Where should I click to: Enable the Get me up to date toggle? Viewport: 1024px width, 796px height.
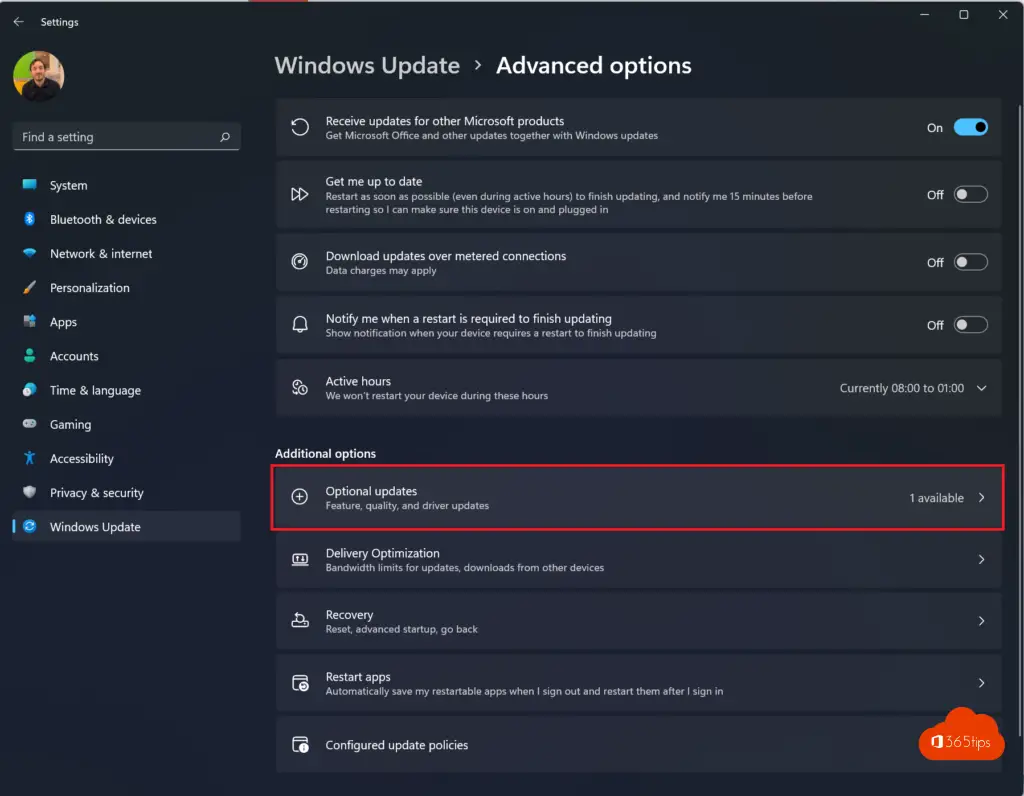(x=970, y=195)
